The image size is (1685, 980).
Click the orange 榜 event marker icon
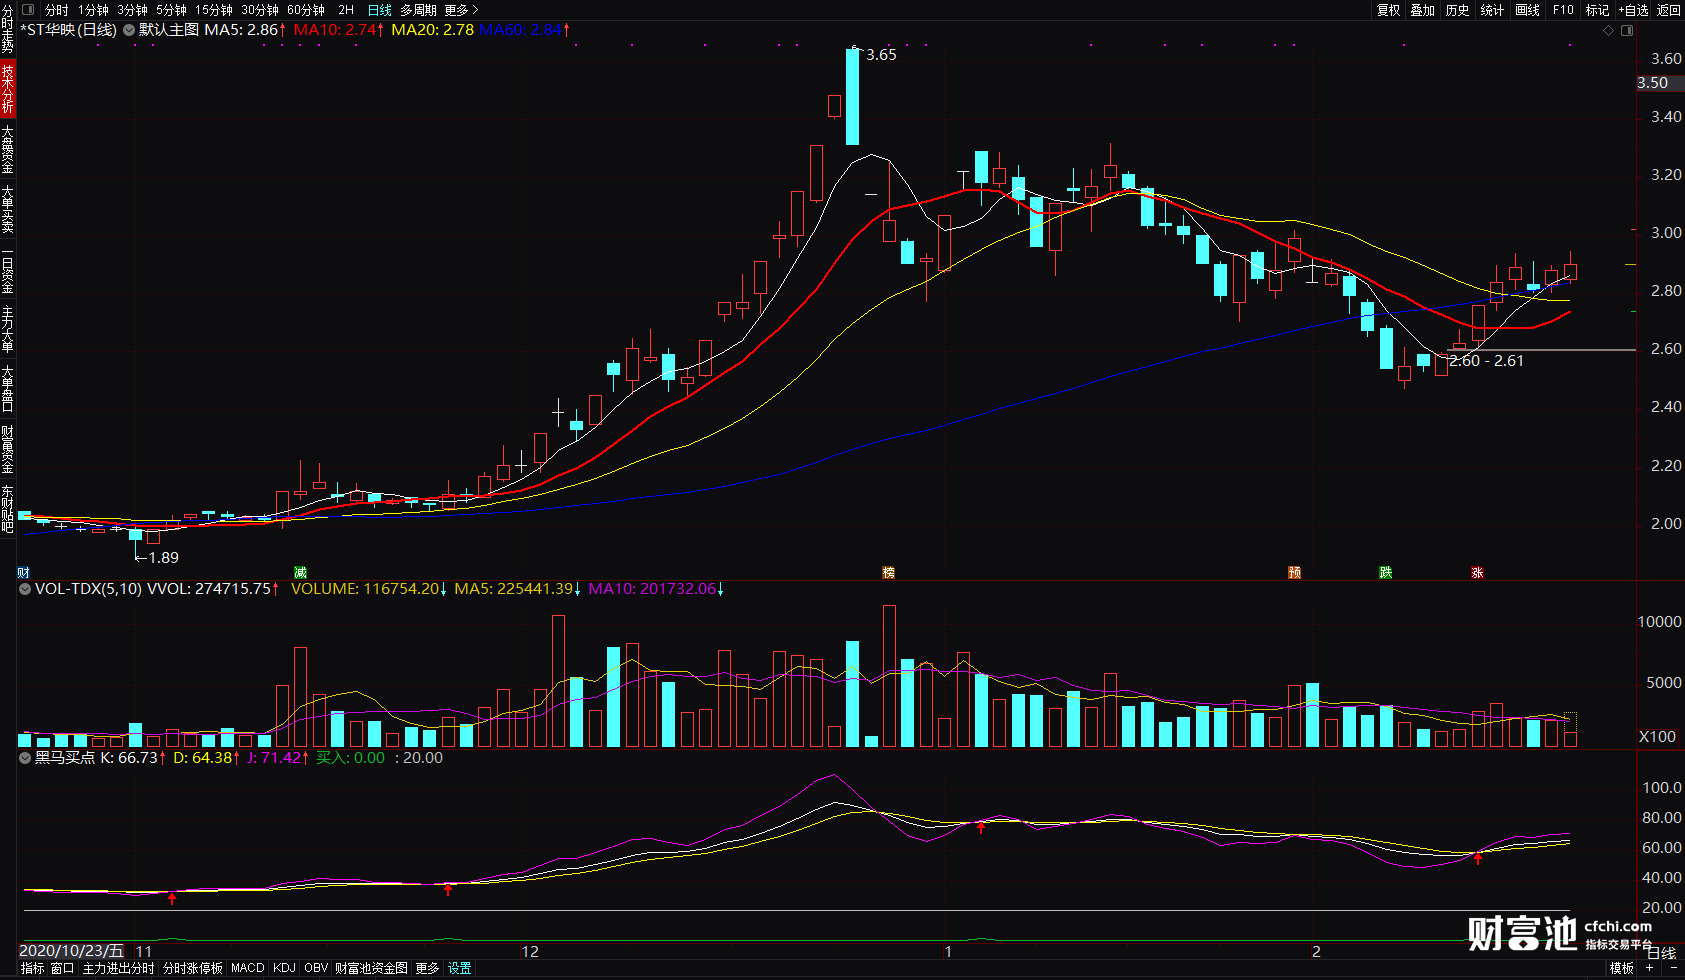coord(888,573)
